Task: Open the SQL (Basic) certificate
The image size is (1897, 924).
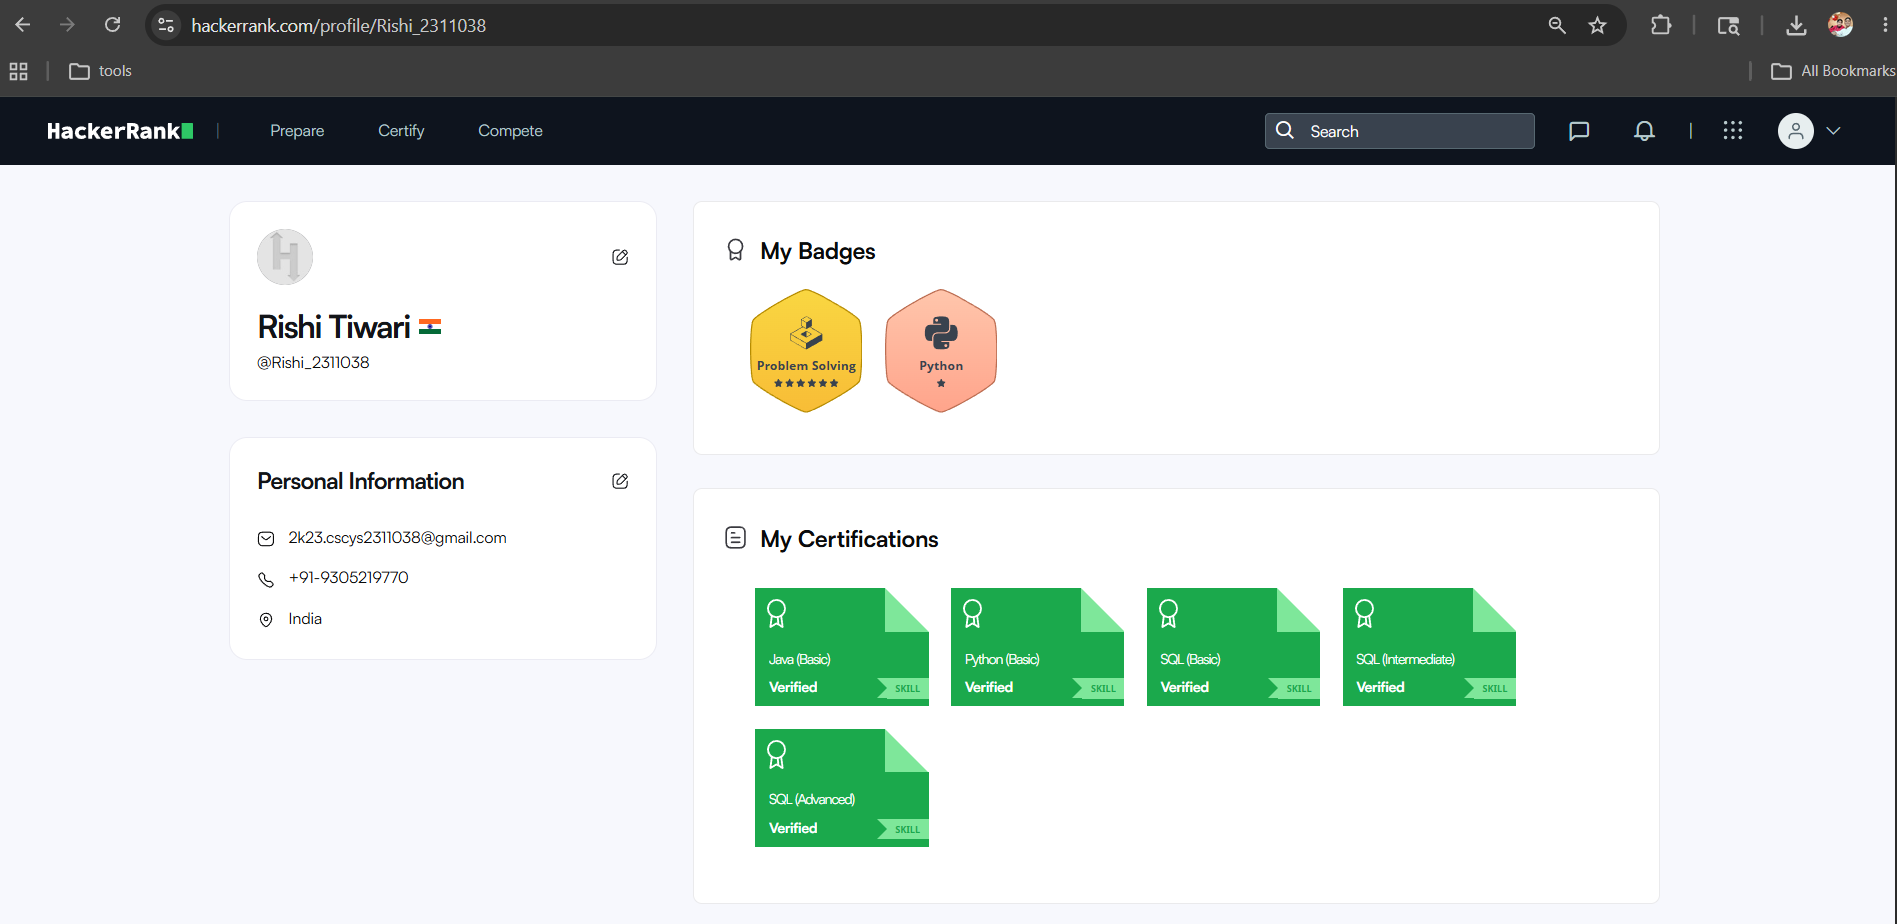Action: (x=1233, y=647)
